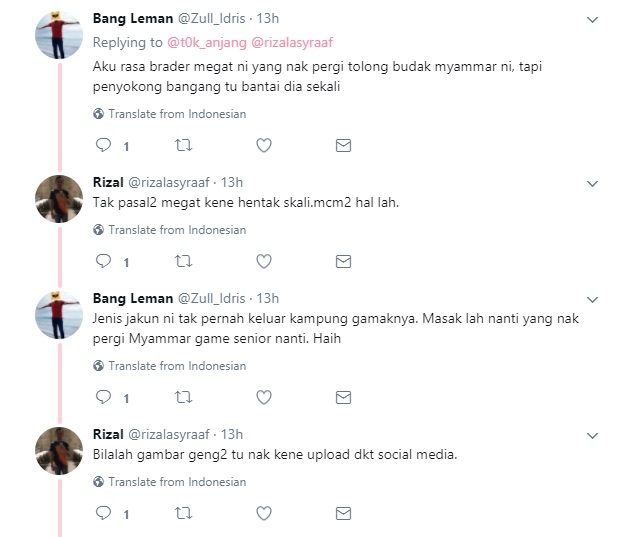
Task: Expand the menu on Rizal's 'Tak pasal2' tweet
Action: (592, 183)
